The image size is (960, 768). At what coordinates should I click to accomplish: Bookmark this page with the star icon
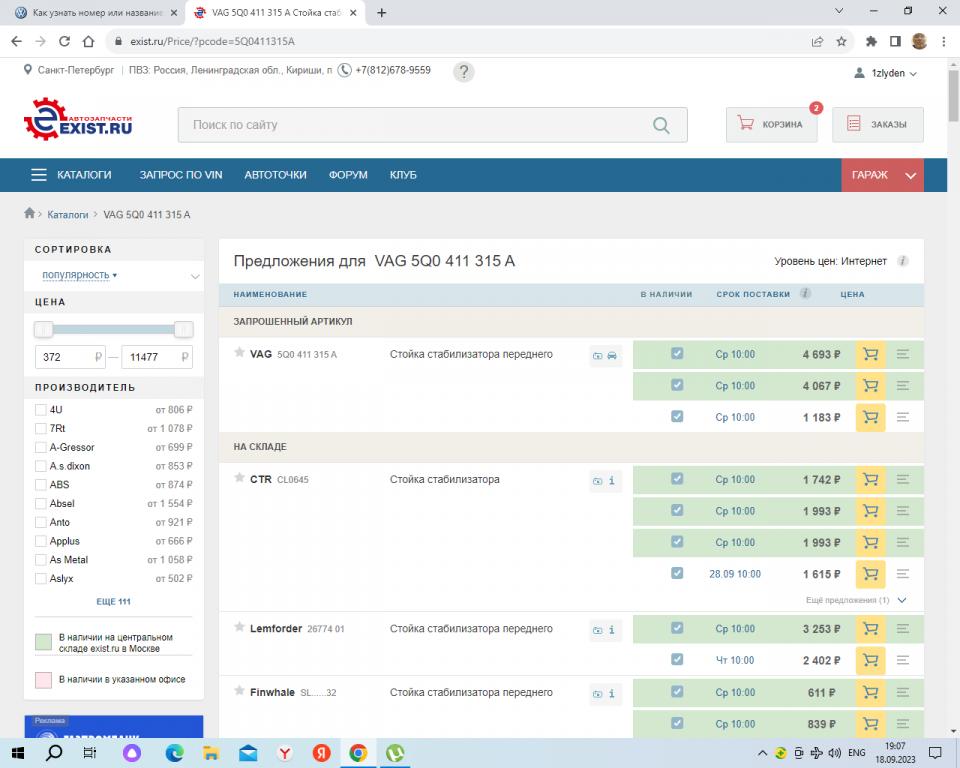point(841,42)
